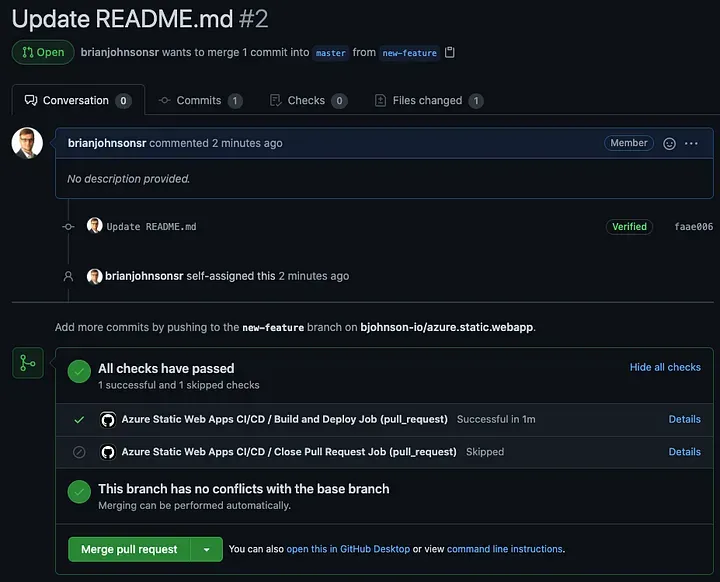Screen dimensions: 720x582
Task: Add a reaction with the smiley icon
Action: (x=669, y=144)
